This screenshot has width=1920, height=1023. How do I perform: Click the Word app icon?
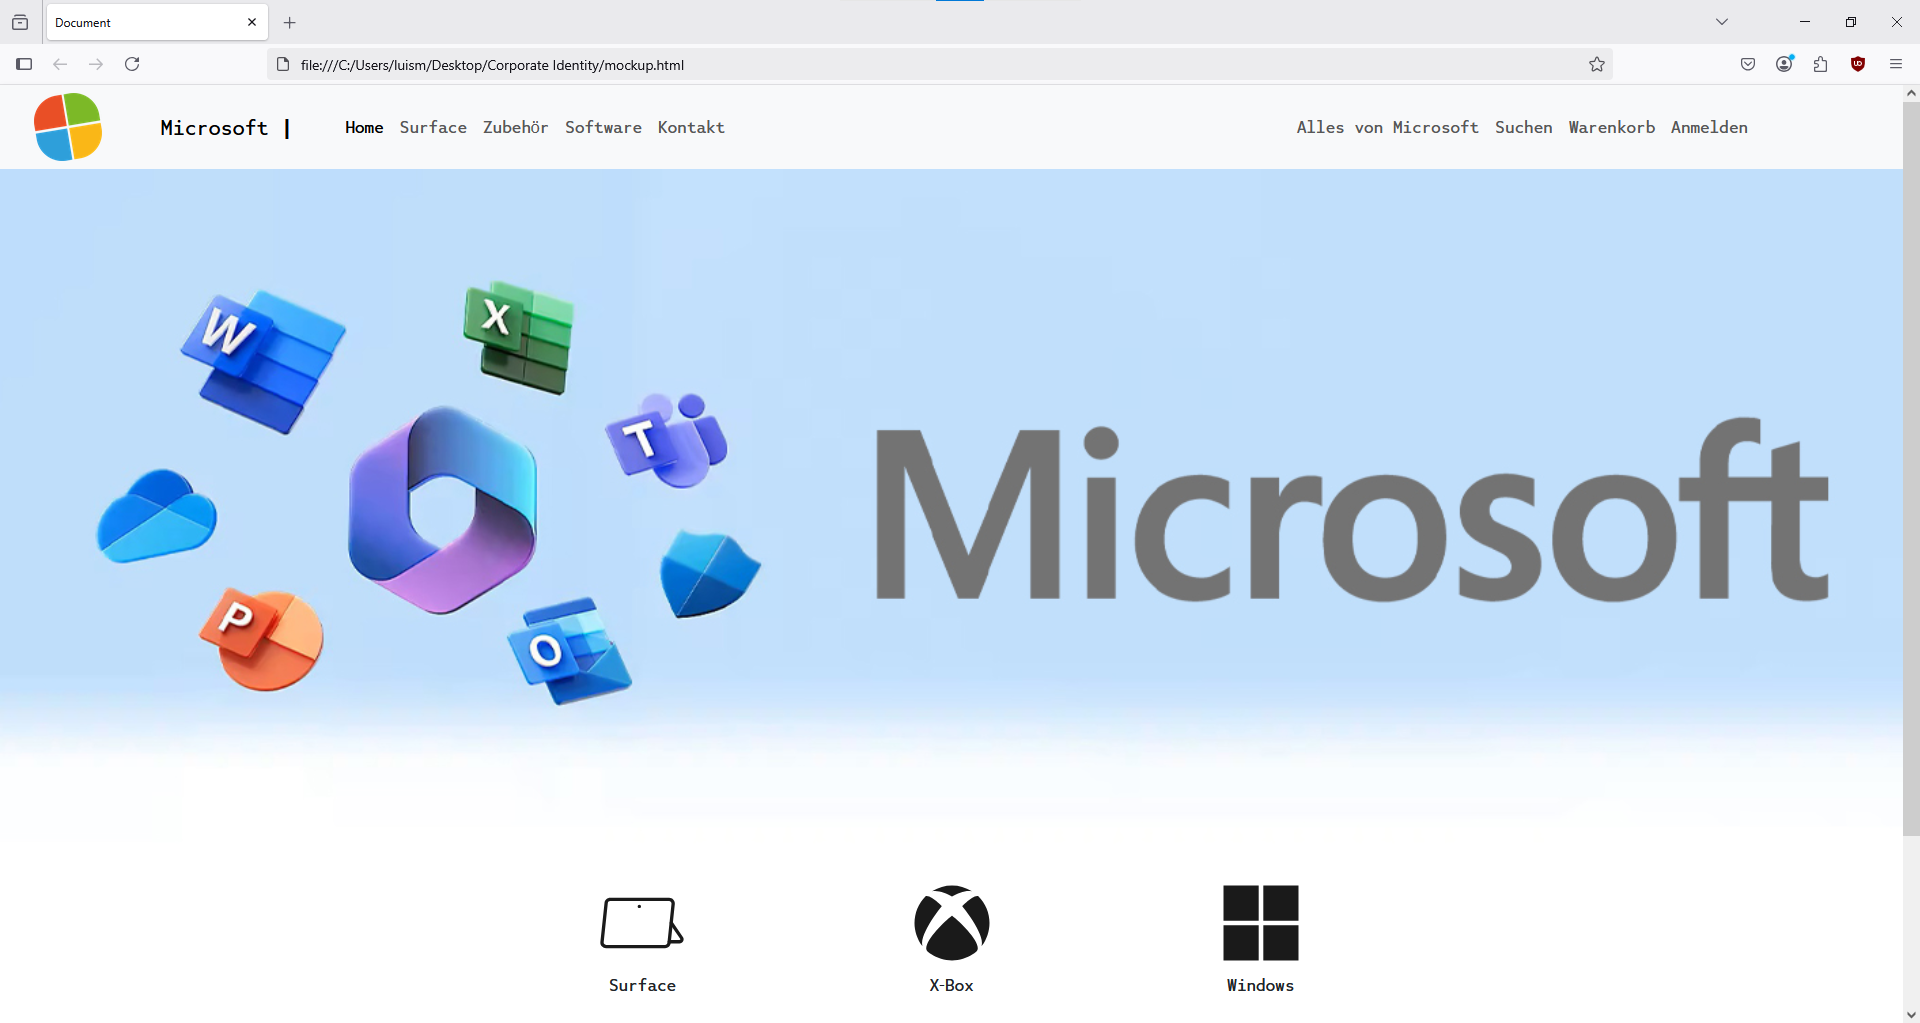tap(263, 361)
